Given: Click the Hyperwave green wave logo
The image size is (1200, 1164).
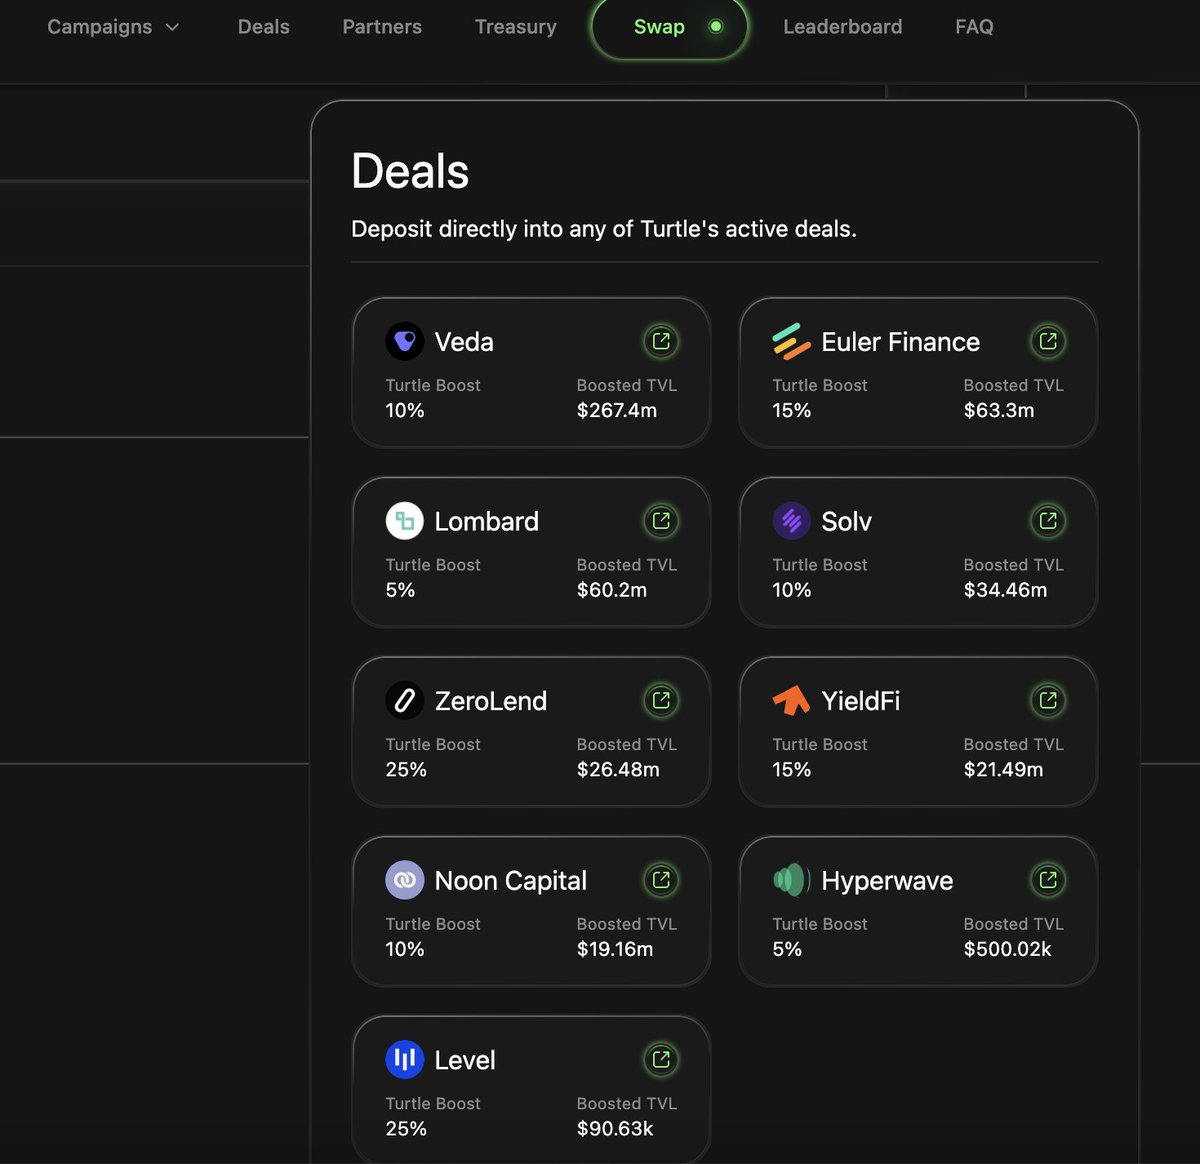Looking at the screenshot, I should pyautogui.click(x=791, y=880).
